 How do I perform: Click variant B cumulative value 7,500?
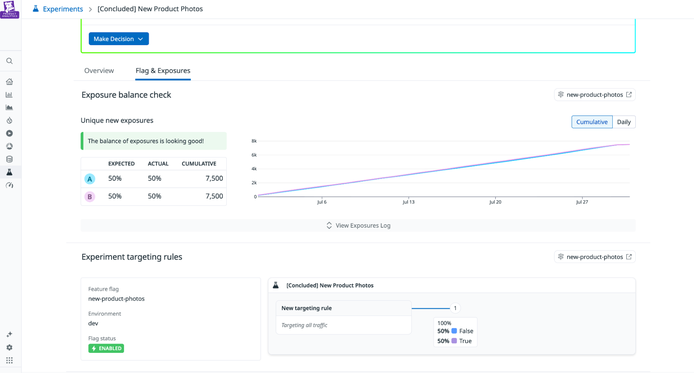click(214, 196)
